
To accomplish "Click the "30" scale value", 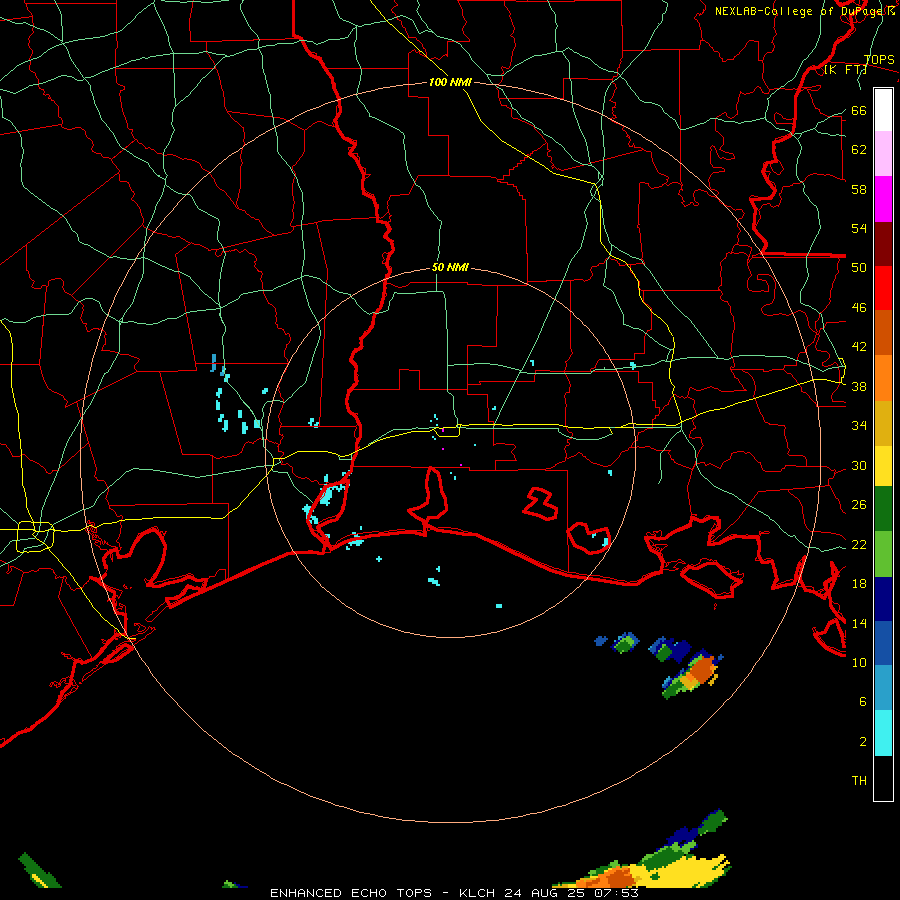I will pyautogui.click(x=859, y=465).
